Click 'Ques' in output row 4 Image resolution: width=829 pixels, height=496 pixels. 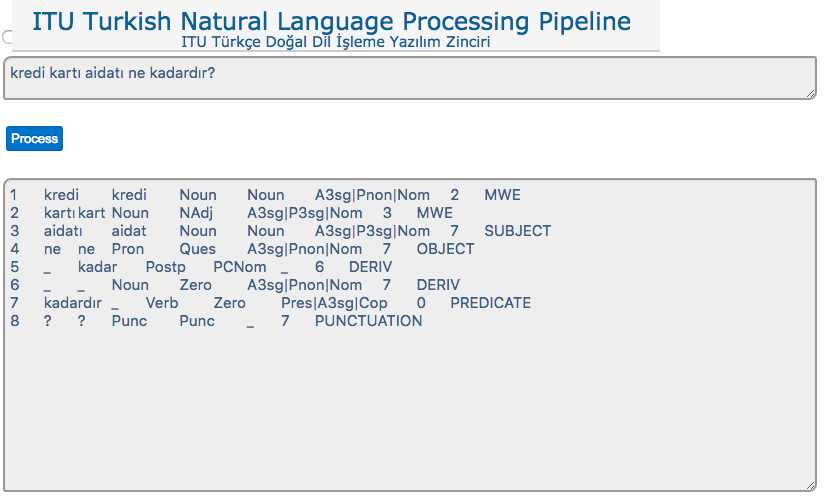198,249
